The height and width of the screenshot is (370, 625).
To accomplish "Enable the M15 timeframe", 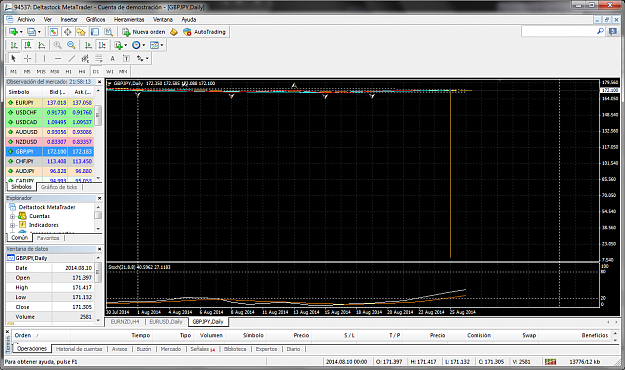I will click(x=41, y=72).
